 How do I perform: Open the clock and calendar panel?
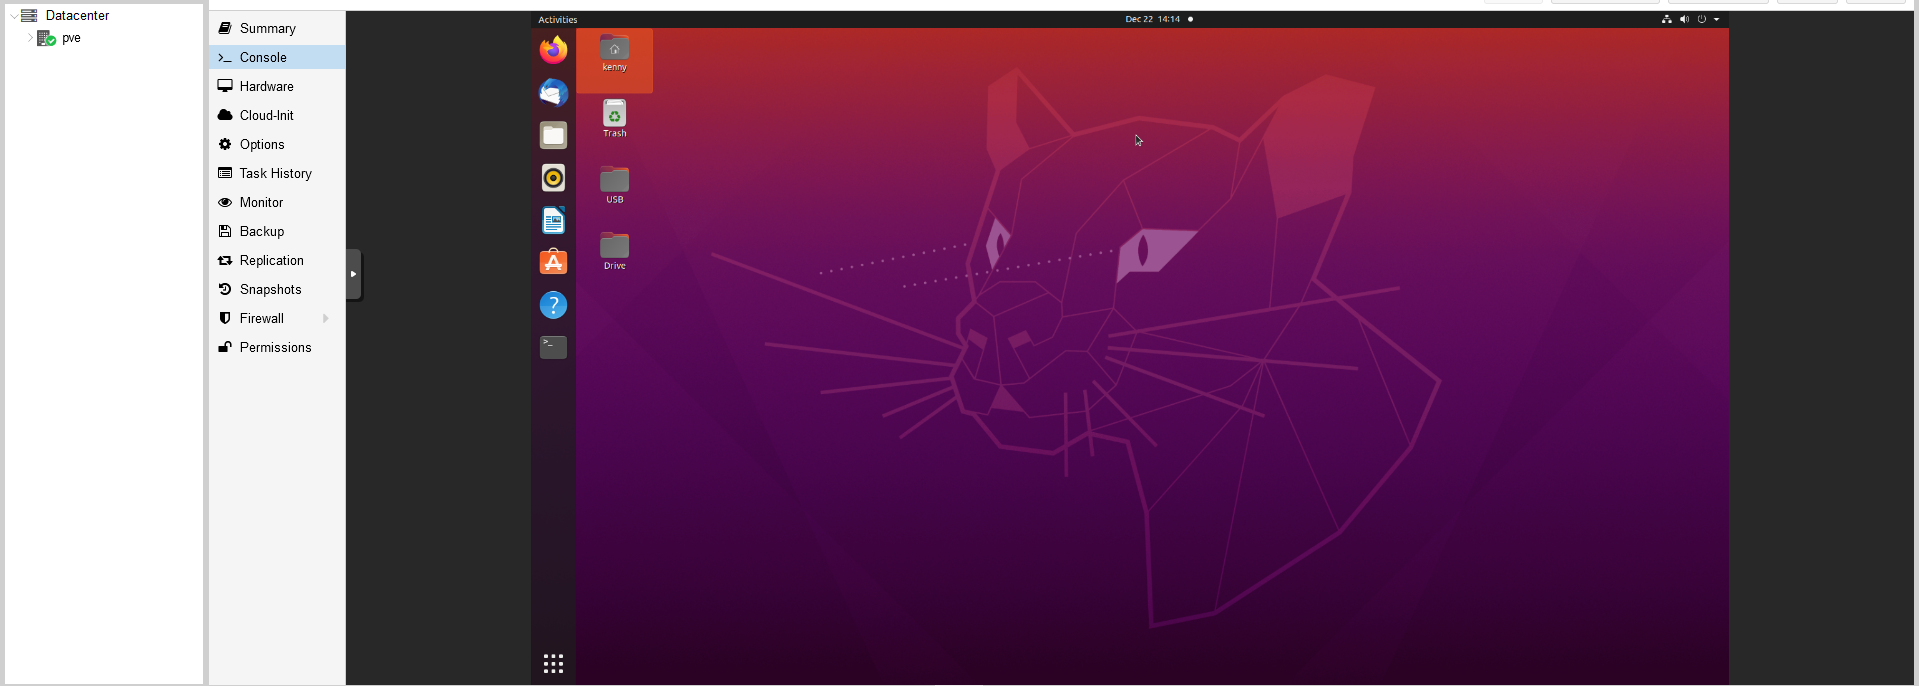coord(1152,19)
